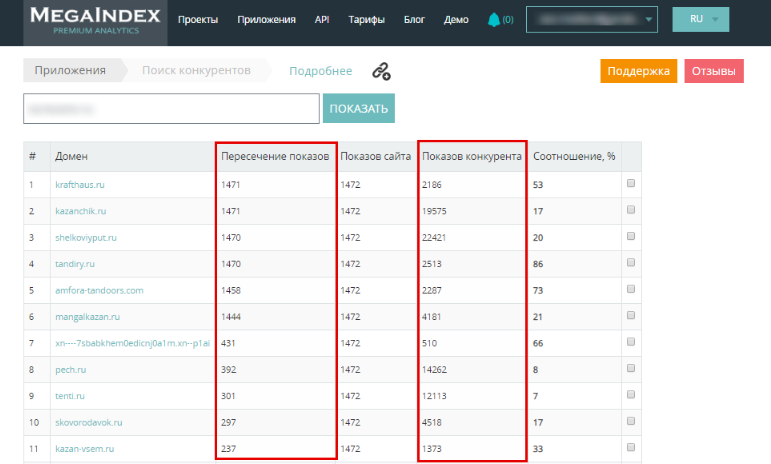Sort by Соотношение, % column header
Screen dimensions: 771x464
(574, 156)
